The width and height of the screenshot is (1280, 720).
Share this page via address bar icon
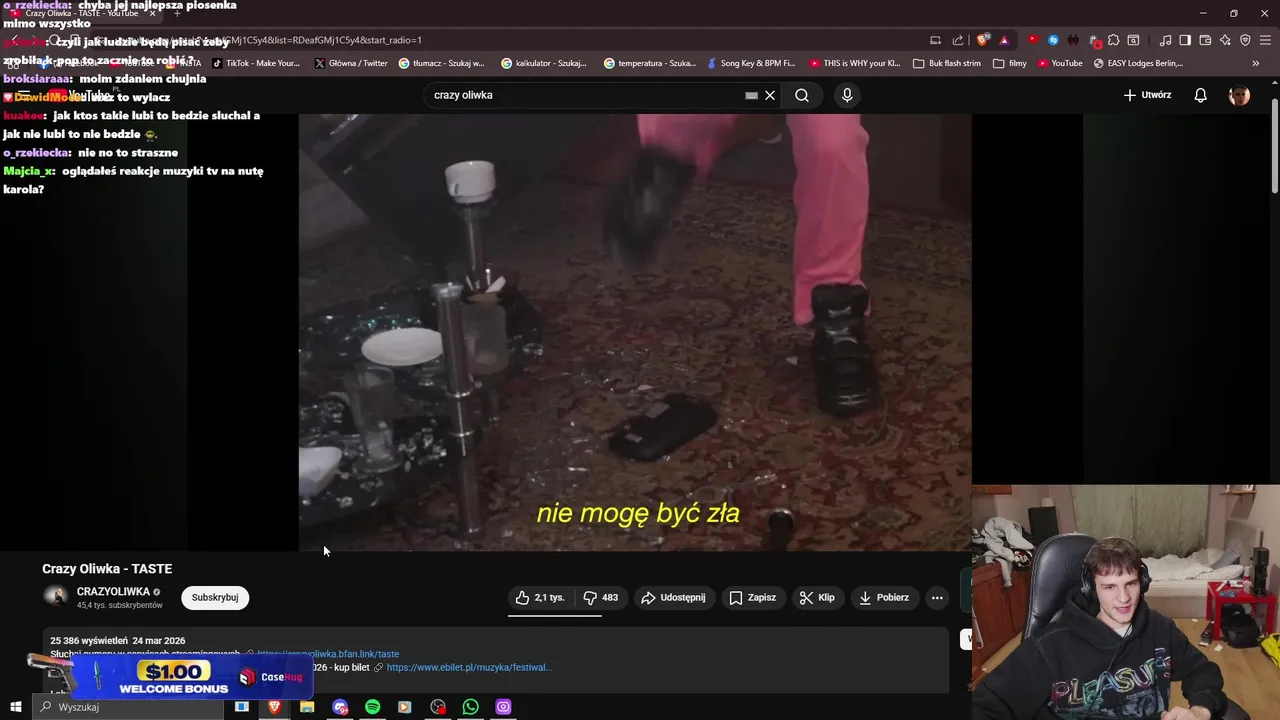tap(958, 40)
